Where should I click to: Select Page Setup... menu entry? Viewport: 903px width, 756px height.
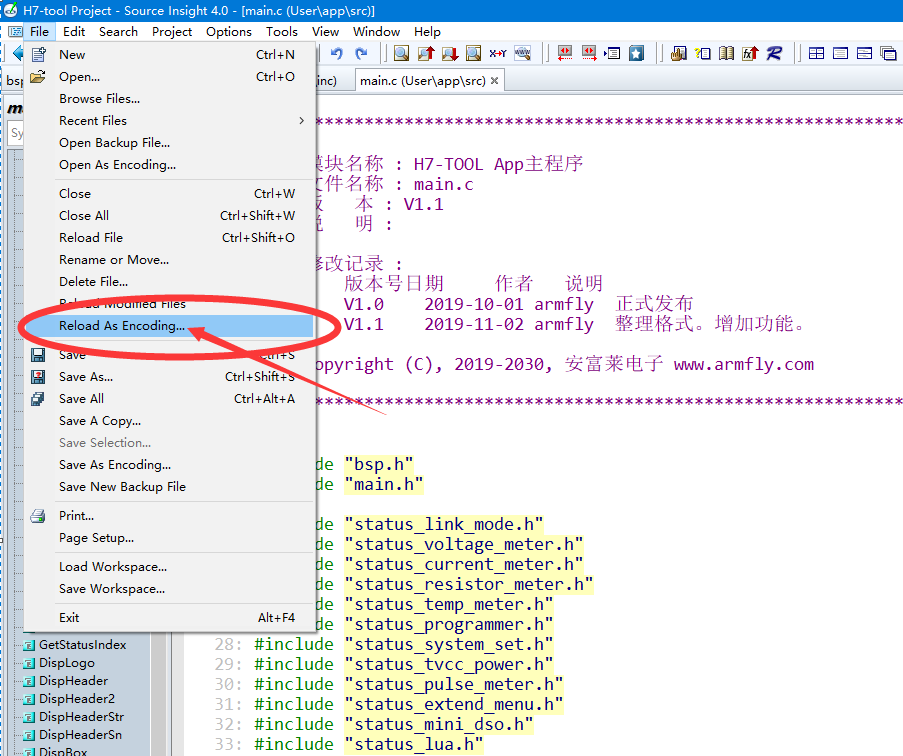170,538
